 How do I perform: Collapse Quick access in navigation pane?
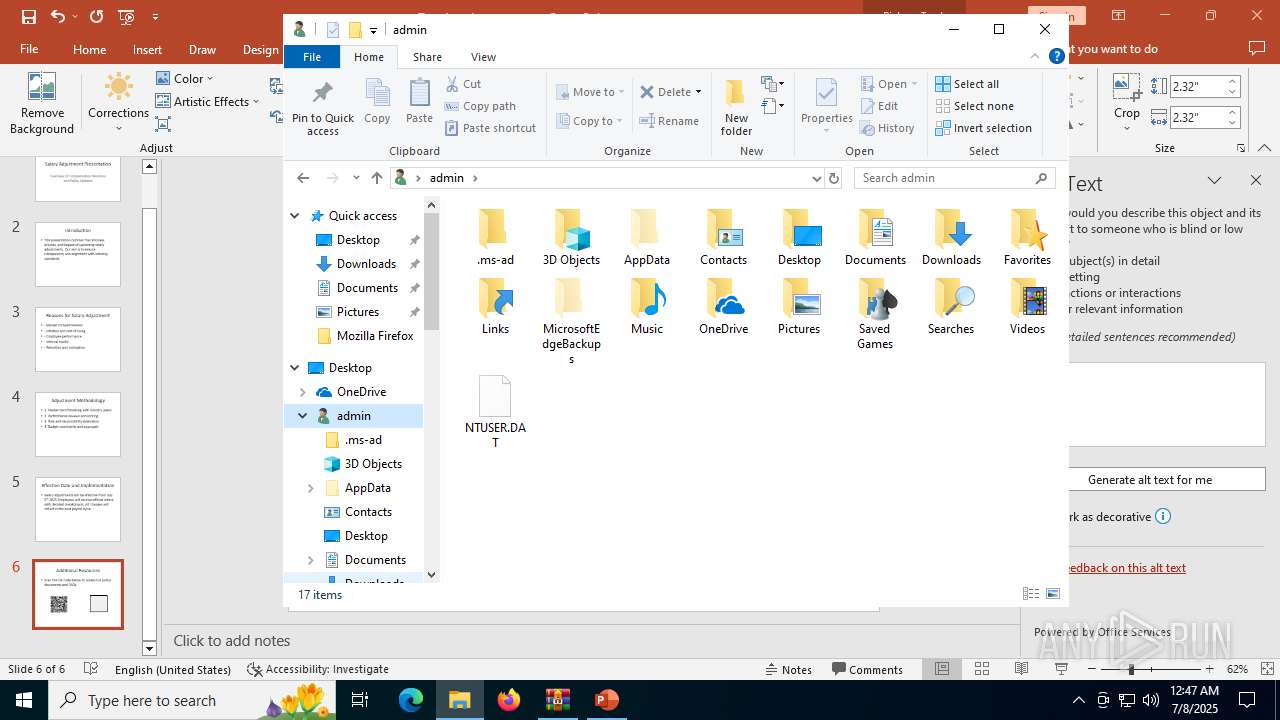pyautogui.click(x=295, y=216)
